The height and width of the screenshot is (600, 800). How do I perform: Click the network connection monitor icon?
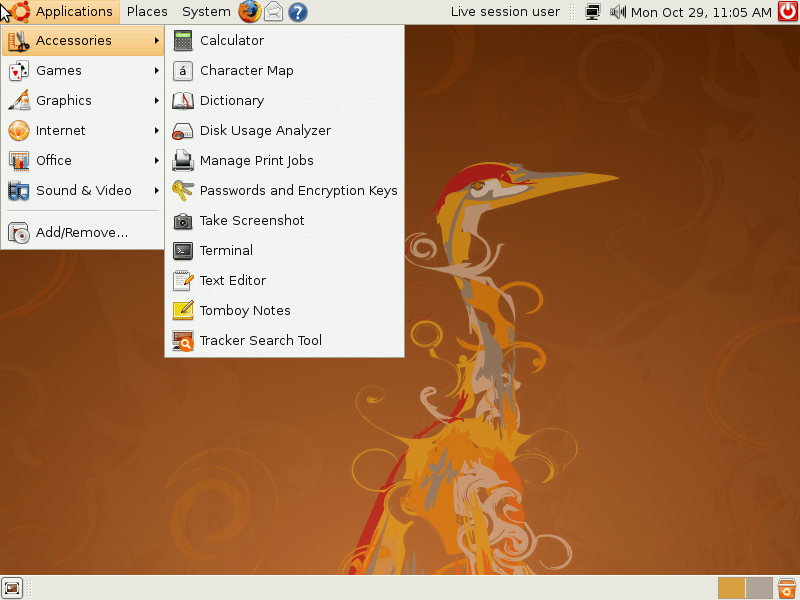[592, 12]
